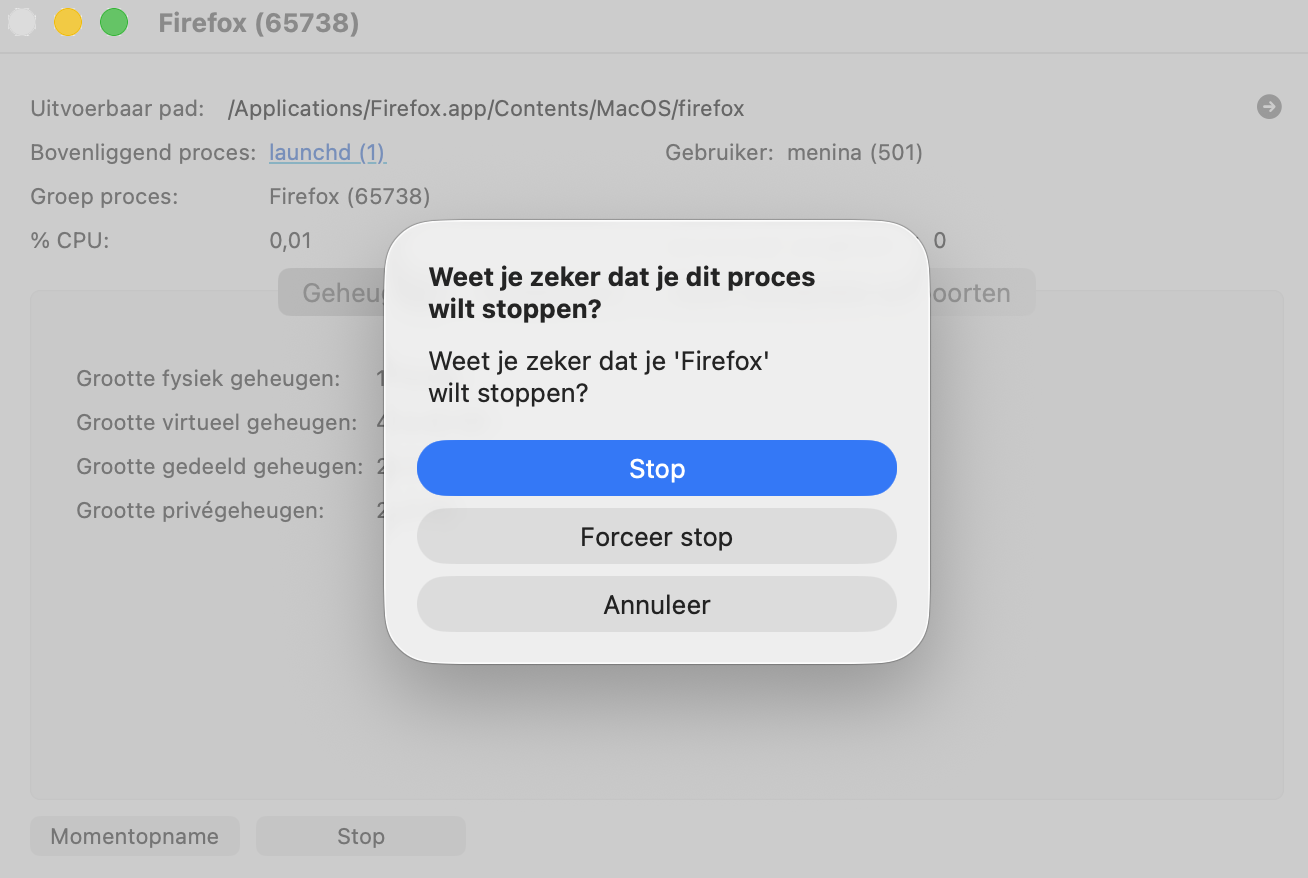Confirm with the blue Stop button

tap(656, 468)
